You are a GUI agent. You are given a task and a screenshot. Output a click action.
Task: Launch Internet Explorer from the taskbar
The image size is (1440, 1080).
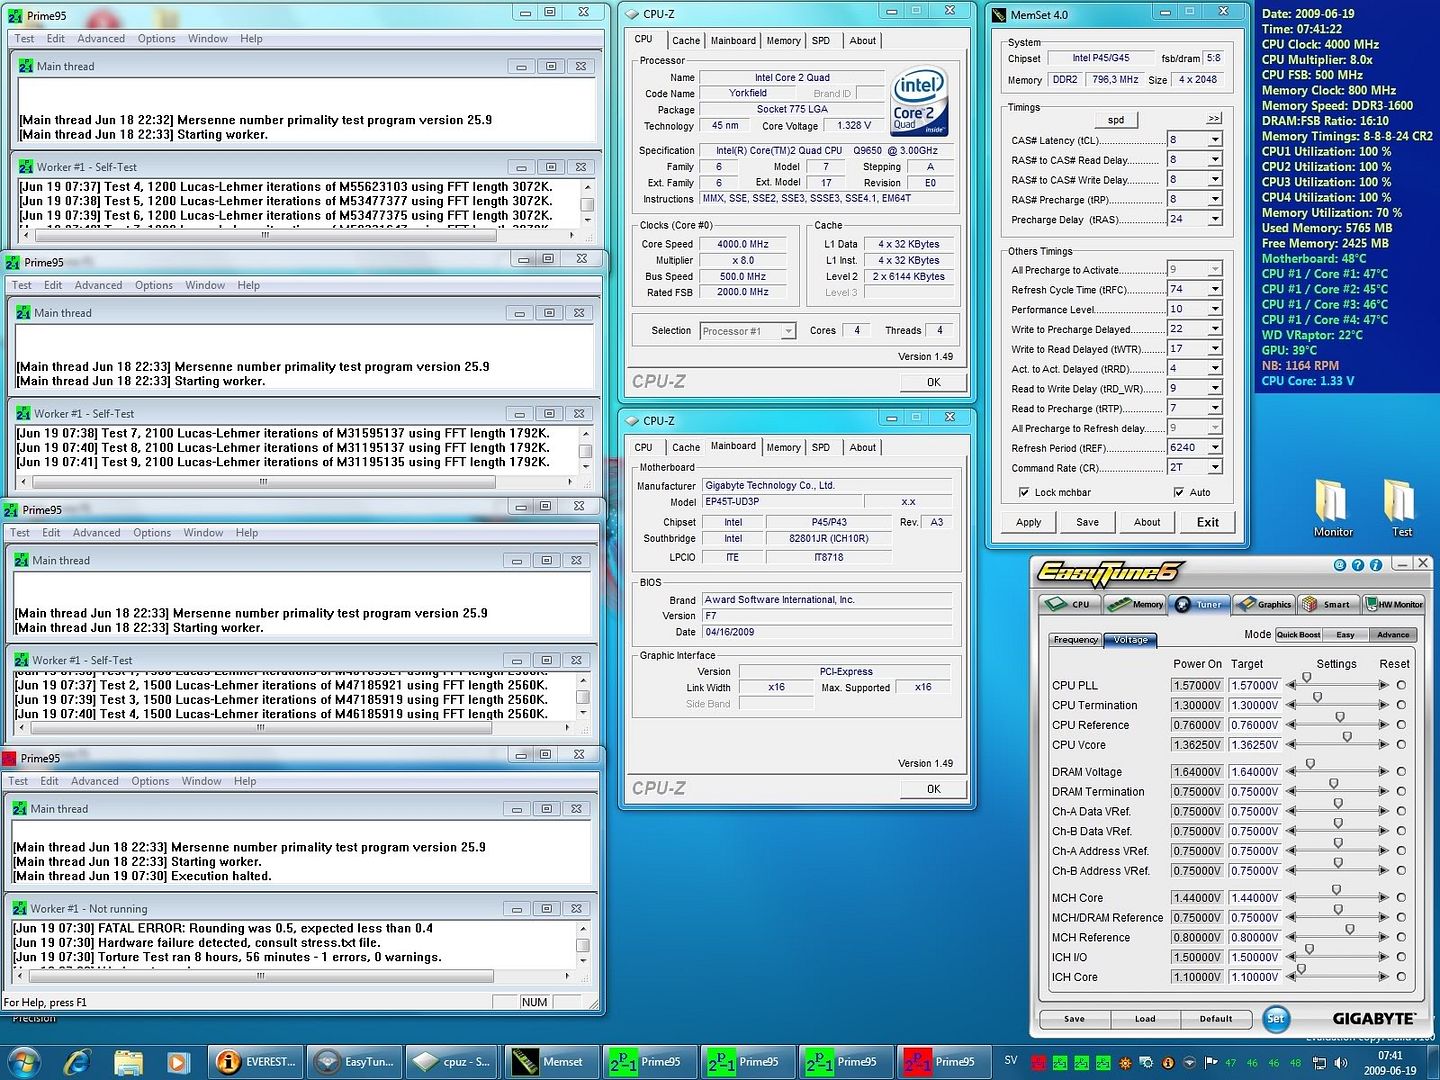pyautogui.click(x=77, y=1061)
